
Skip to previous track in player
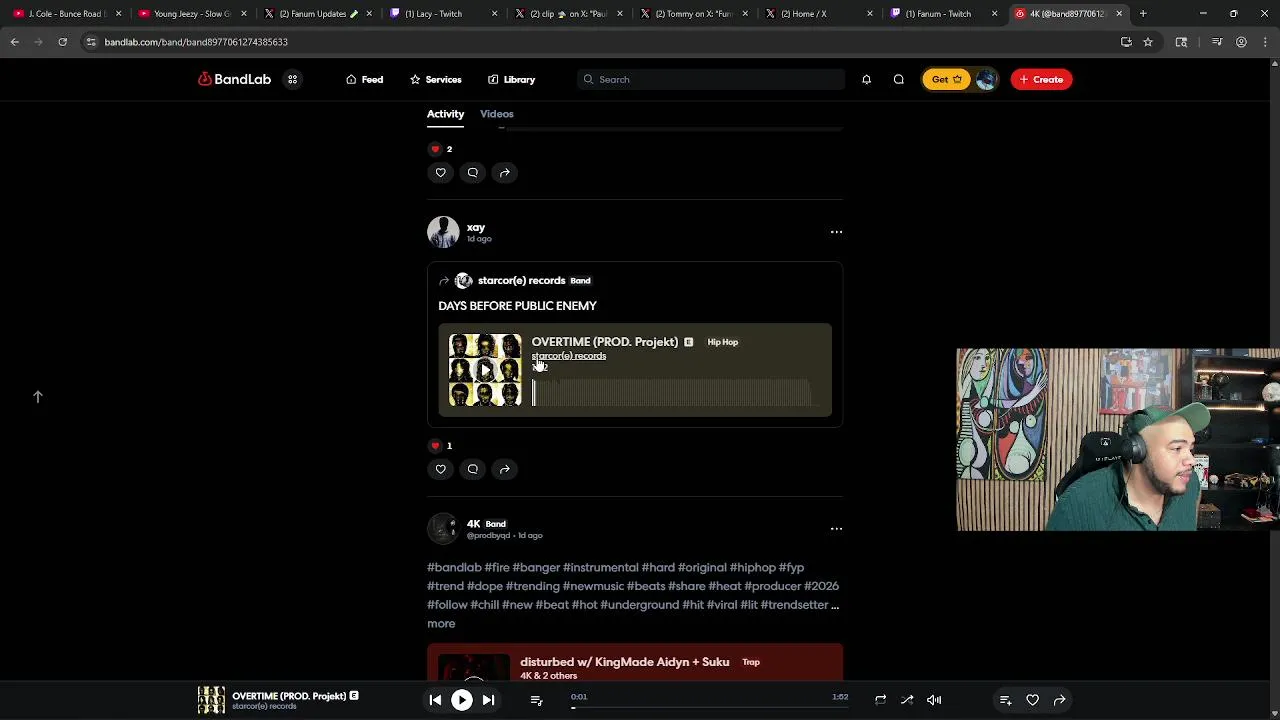435,700
